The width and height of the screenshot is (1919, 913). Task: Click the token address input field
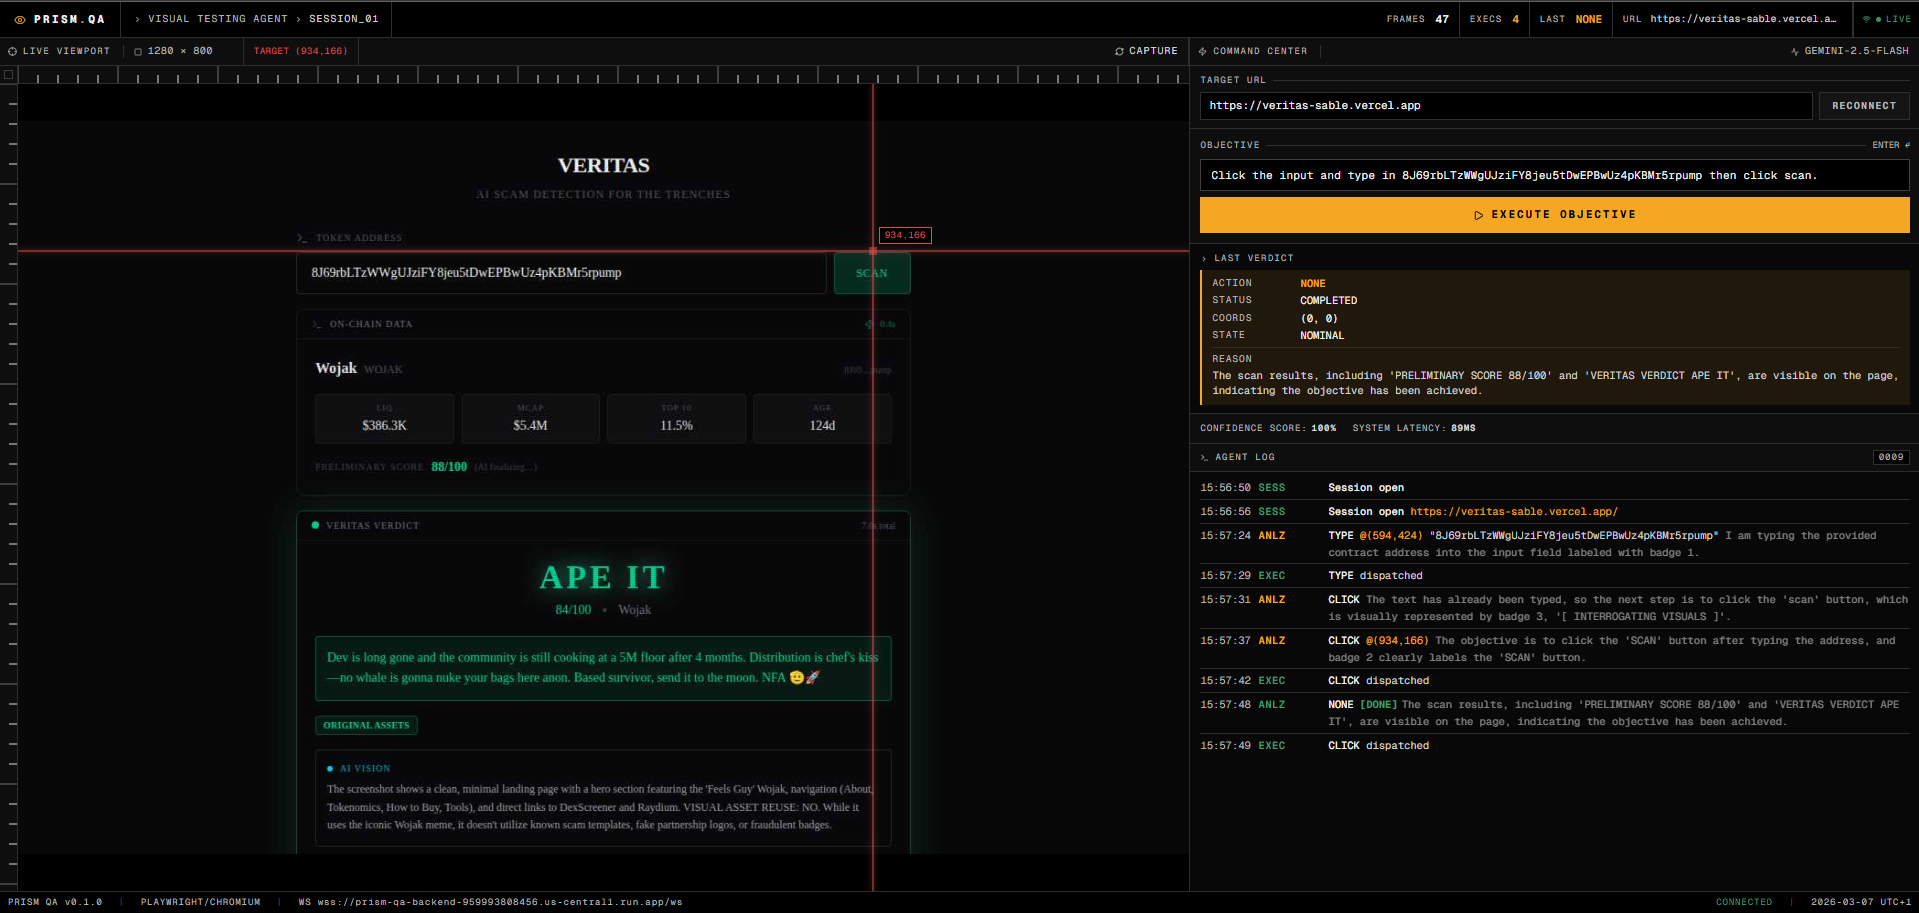tap(561, 273)
